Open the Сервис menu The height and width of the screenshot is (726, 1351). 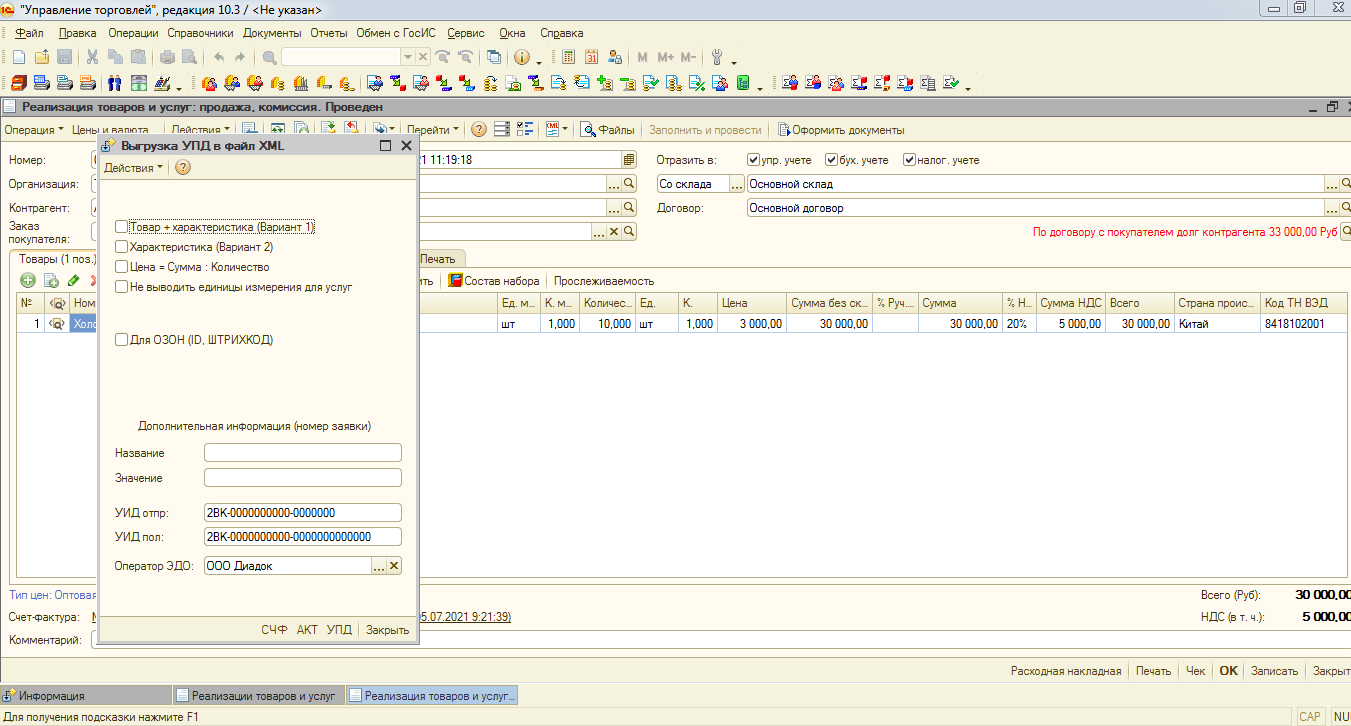[466, 33]
